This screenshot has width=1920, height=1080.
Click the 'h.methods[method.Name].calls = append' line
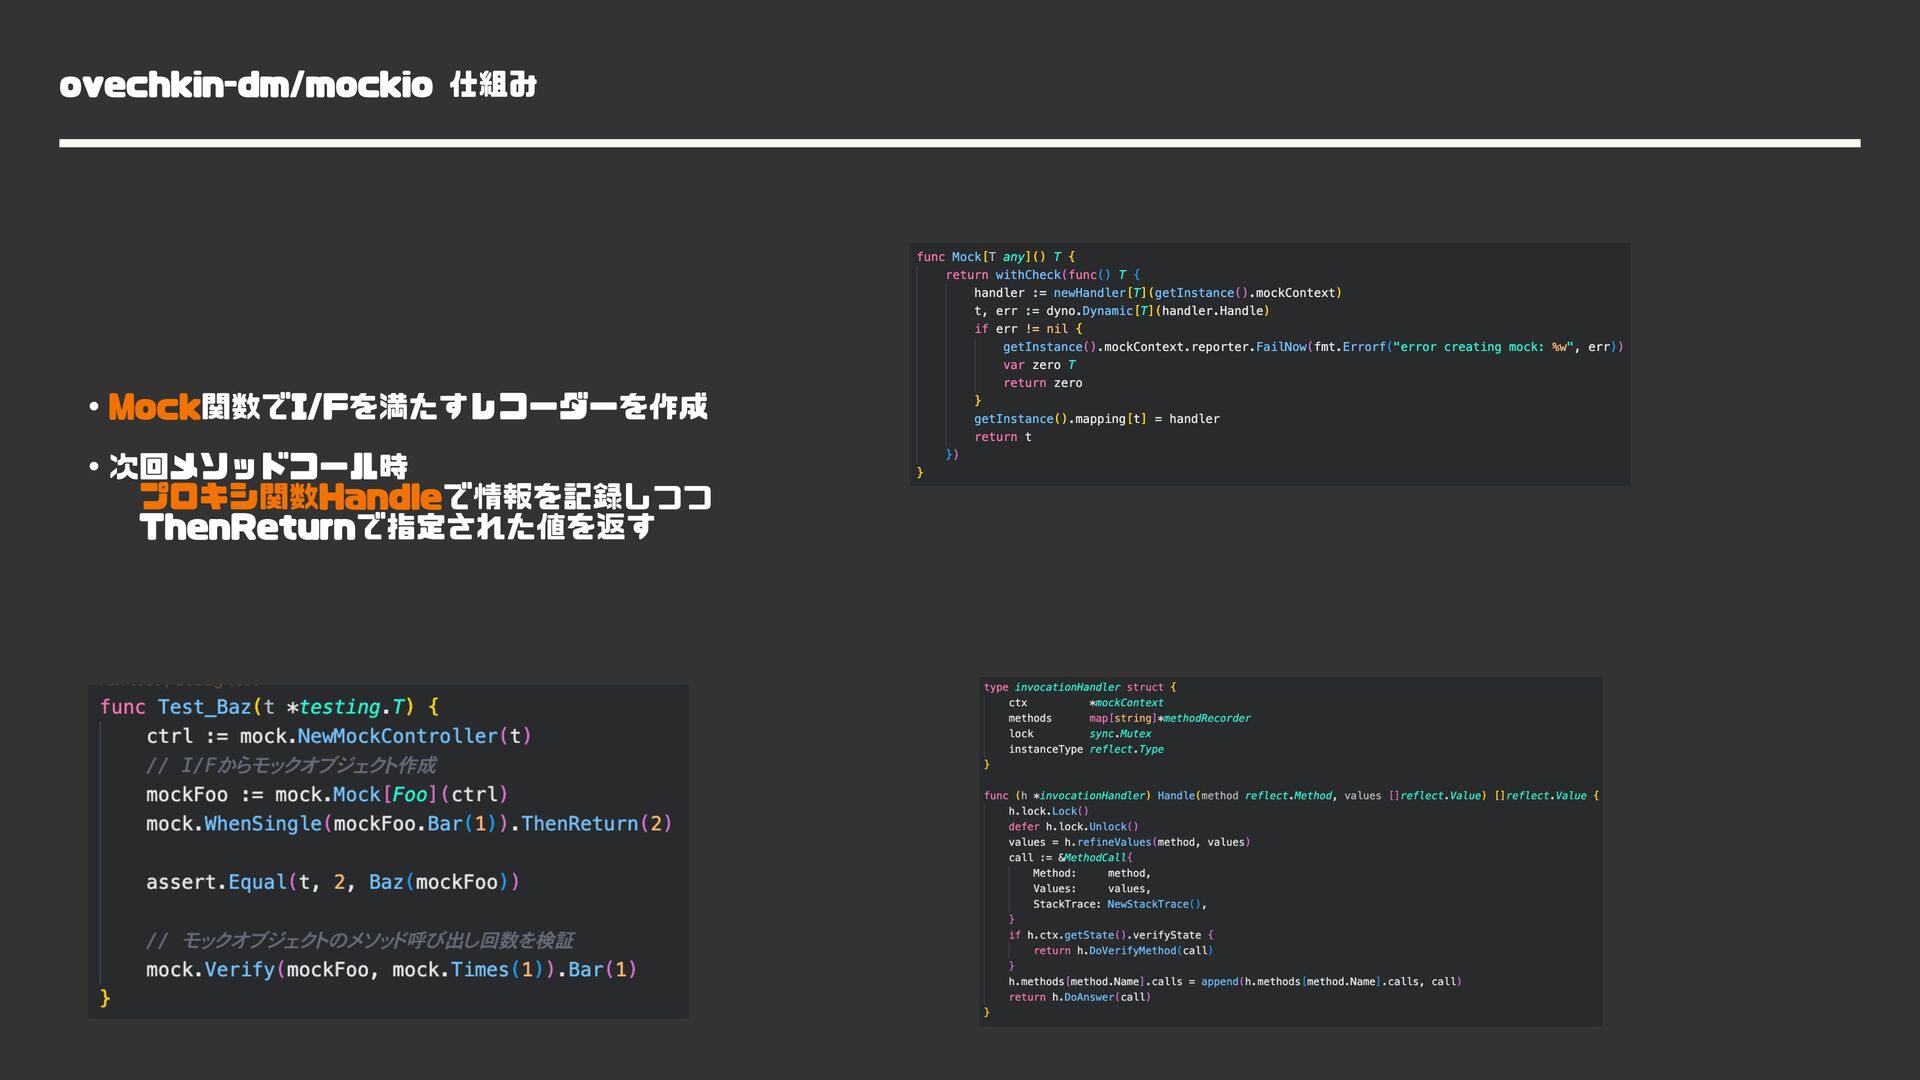coord(1235,982)
